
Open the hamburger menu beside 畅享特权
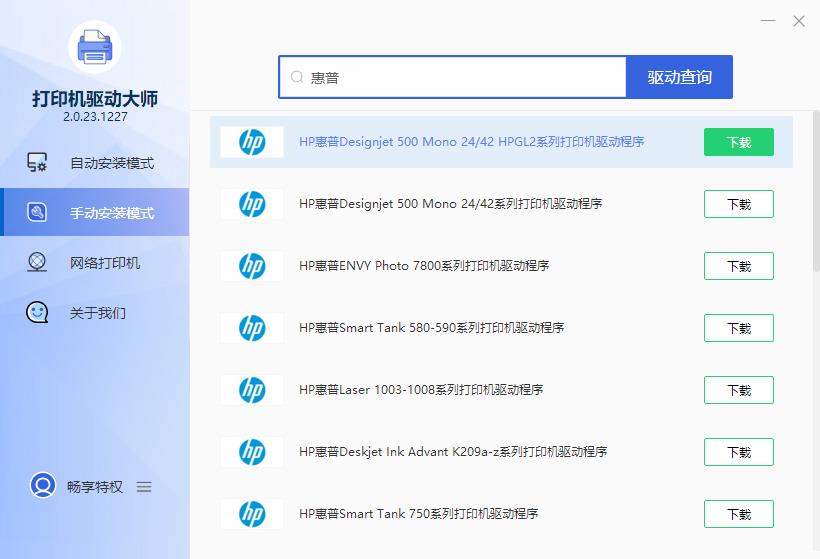point(144,487)
